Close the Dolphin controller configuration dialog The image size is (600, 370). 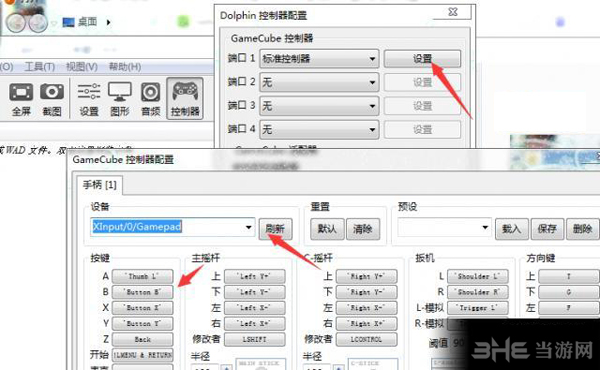coord(453,12)
